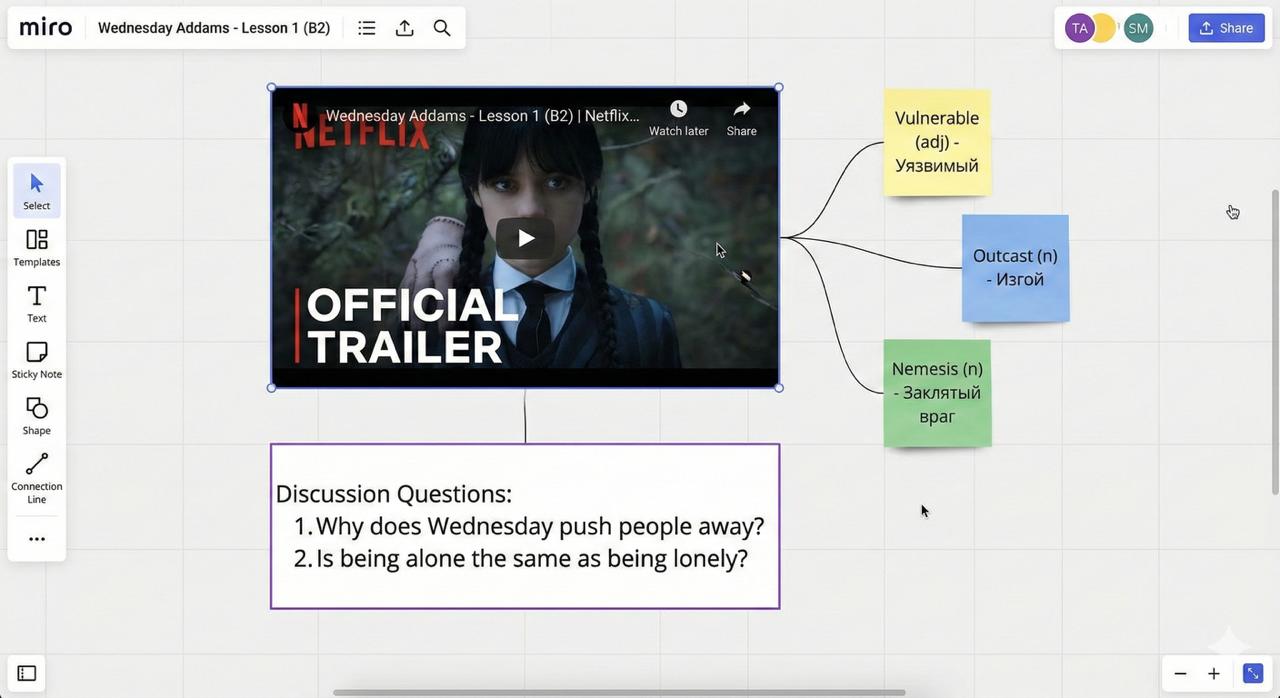Image resolution: width=1280 pixels, height=698 pixels.
Task: Pick the Sticky Note tool
Action: pyautogui.click(x=37, y=358)
